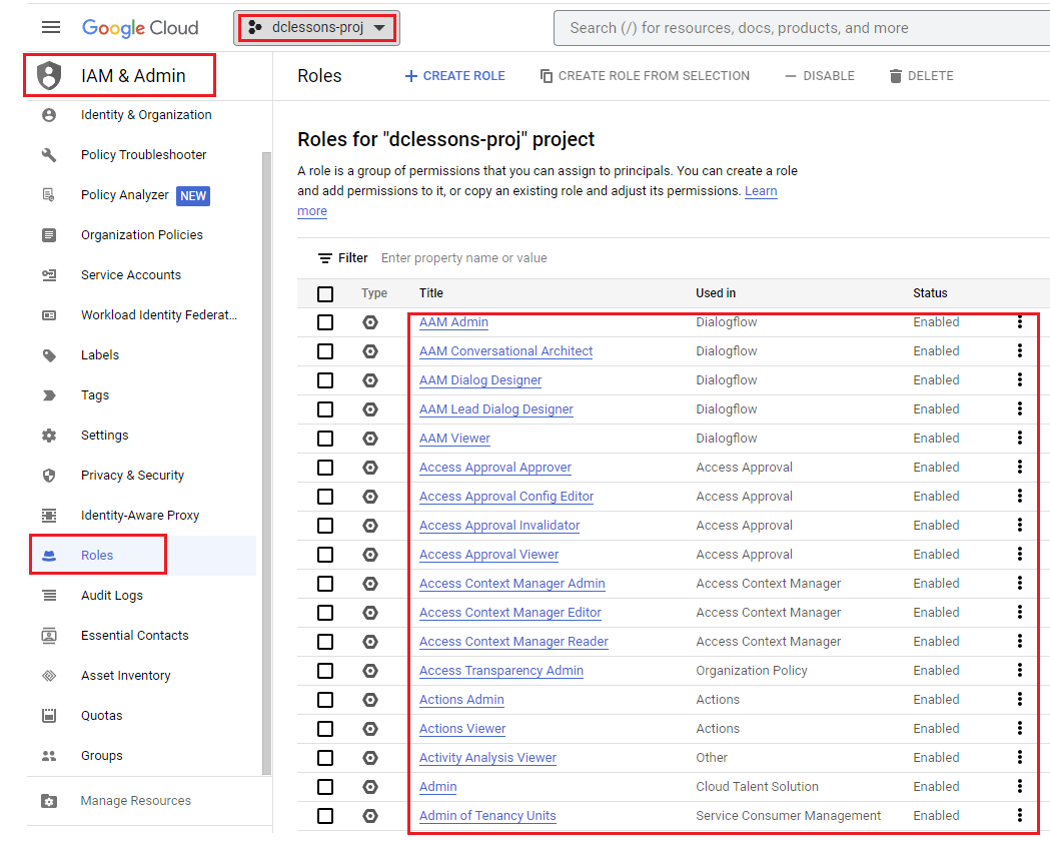This screenshot has width=1050, height=841.
Task: Click the Tags arrow icon
Action: pos(49,395)
